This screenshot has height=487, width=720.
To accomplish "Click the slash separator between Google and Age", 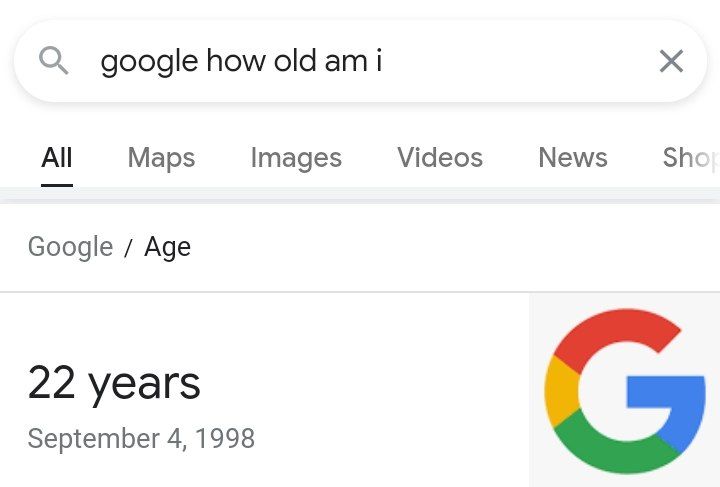I will [x=129, y=248].
